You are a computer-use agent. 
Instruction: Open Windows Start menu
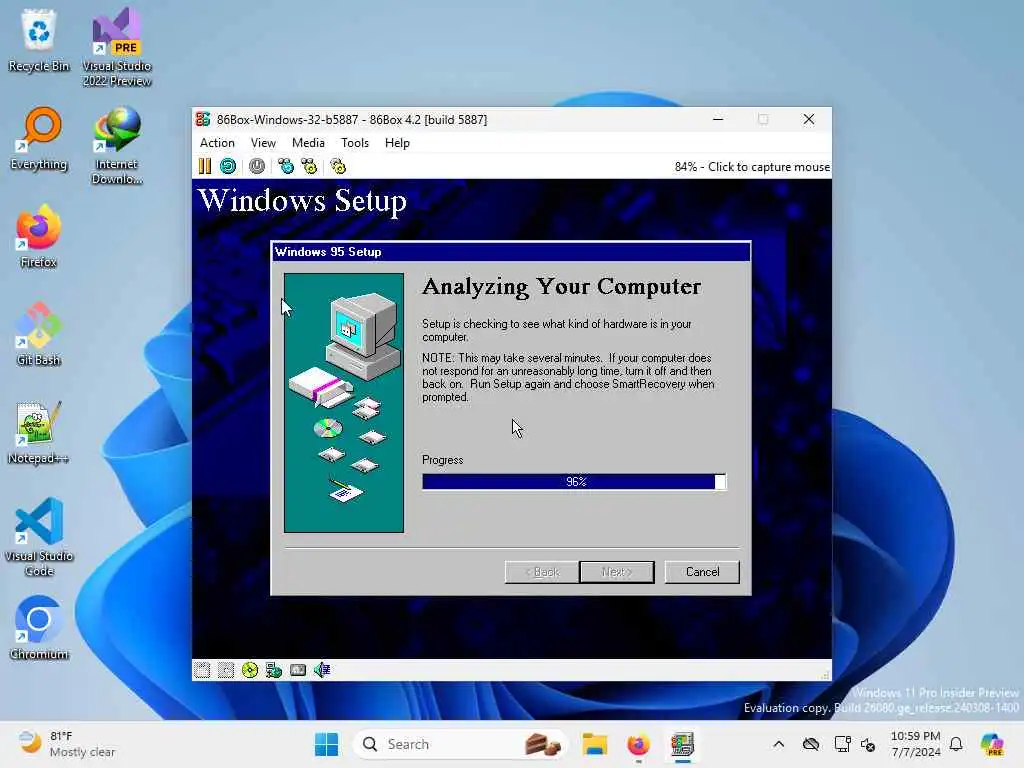[x=327, y=744]
